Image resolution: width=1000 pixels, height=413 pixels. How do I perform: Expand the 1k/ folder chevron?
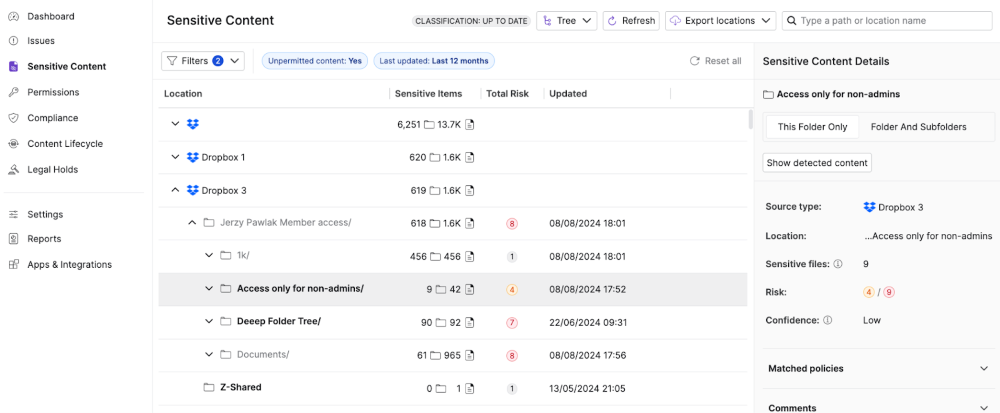click(x=208, y=256)
